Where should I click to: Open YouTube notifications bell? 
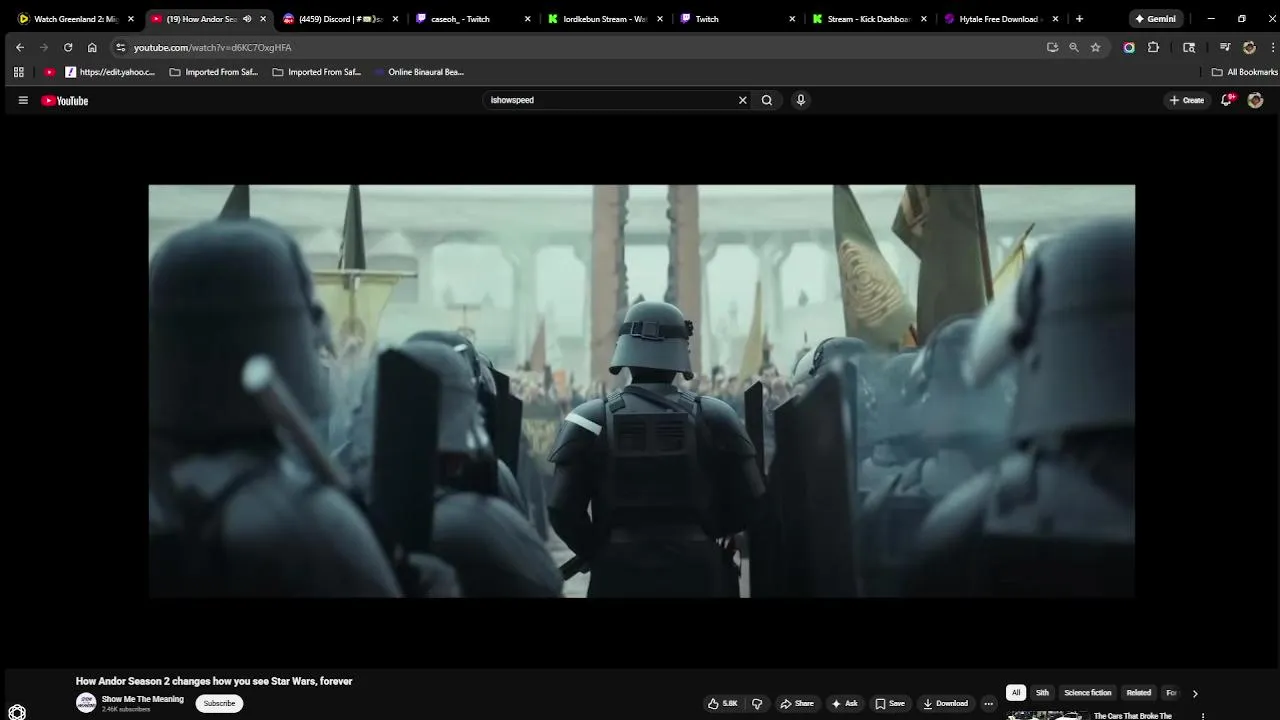1227,100
